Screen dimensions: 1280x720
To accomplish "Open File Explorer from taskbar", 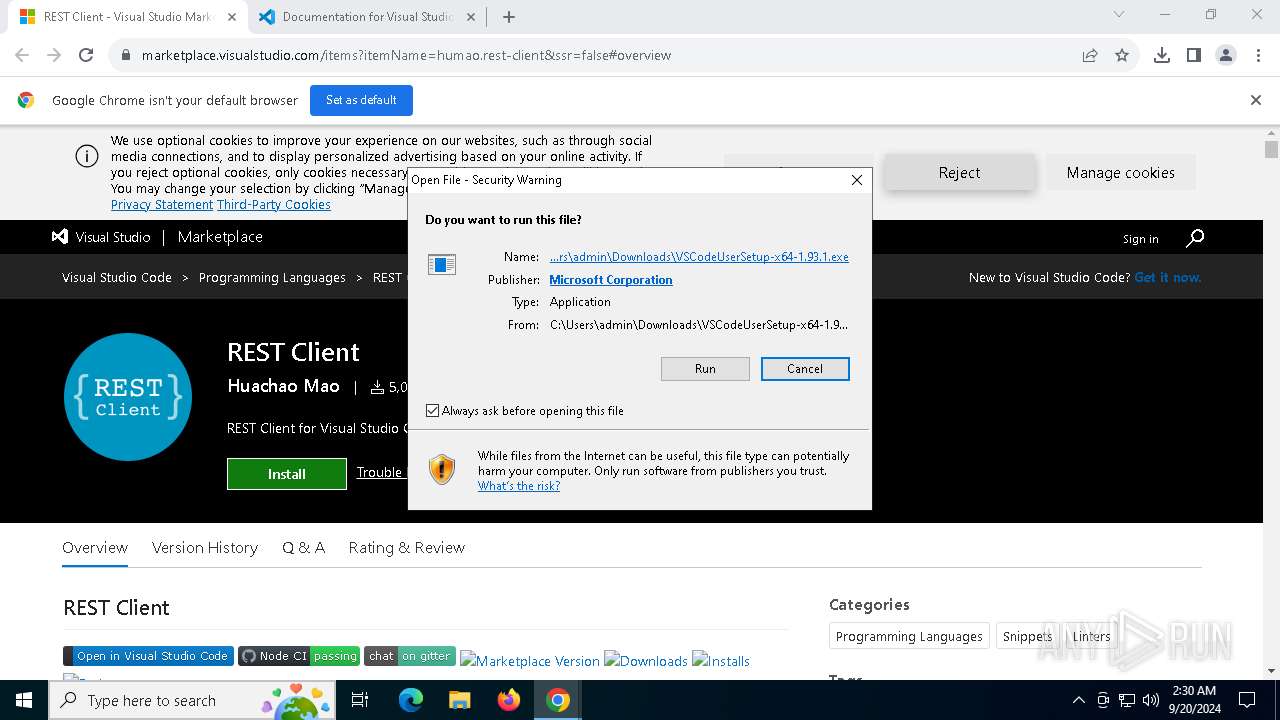I will point(459,700).
